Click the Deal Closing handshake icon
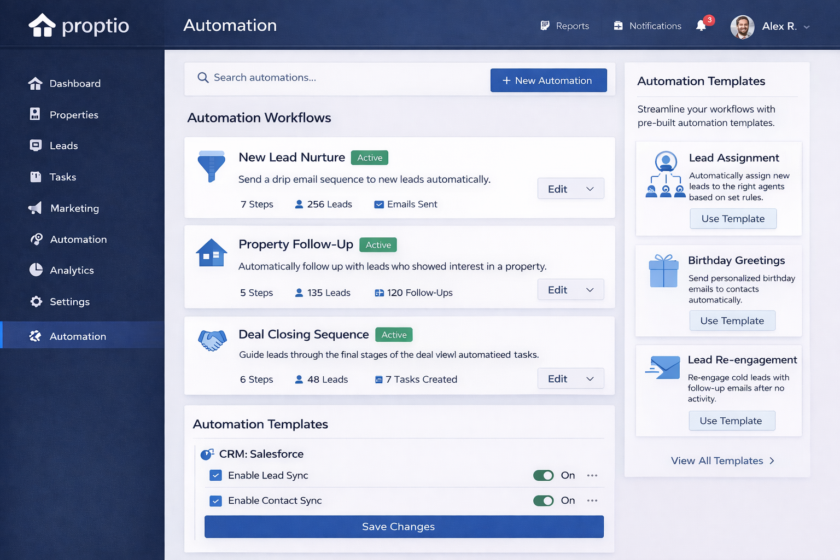The image size is (840, 560). (212, 341)
